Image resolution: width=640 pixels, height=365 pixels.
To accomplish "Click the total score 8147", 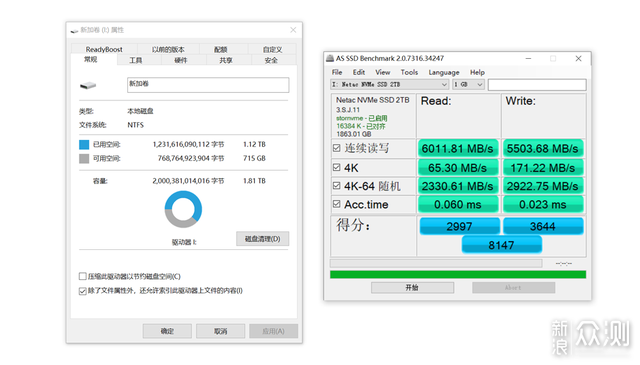I will (502, 245).
